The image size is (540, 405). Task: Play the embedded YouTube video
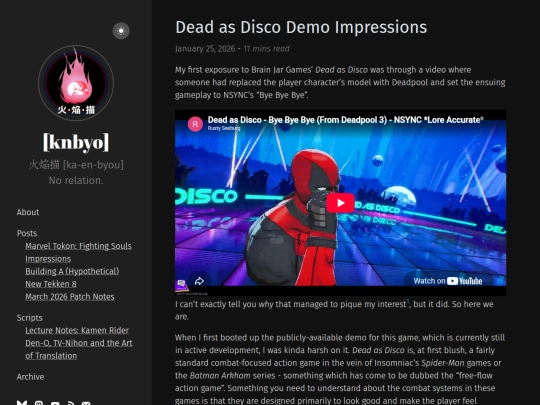coord(340,203)
